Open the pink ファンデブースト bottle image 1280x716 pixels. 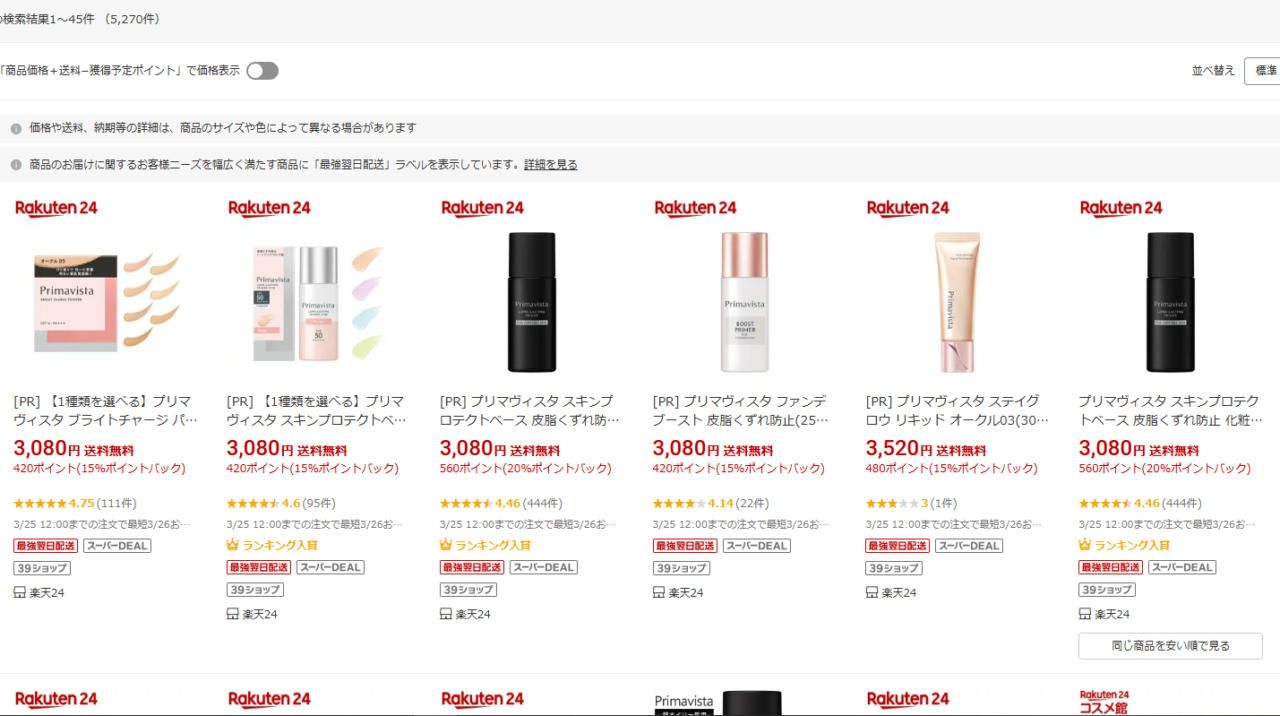tap(744, 303)
